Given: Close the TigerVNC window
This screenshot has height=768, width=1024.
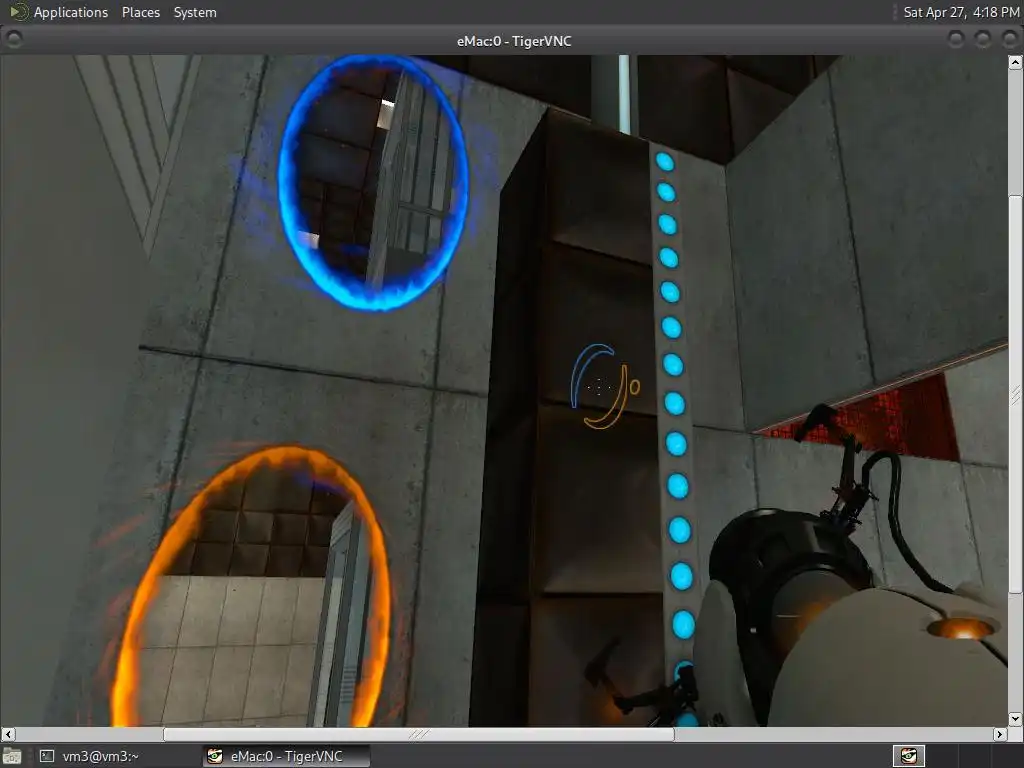Looking at the screenshot, I should [1010, 40].
